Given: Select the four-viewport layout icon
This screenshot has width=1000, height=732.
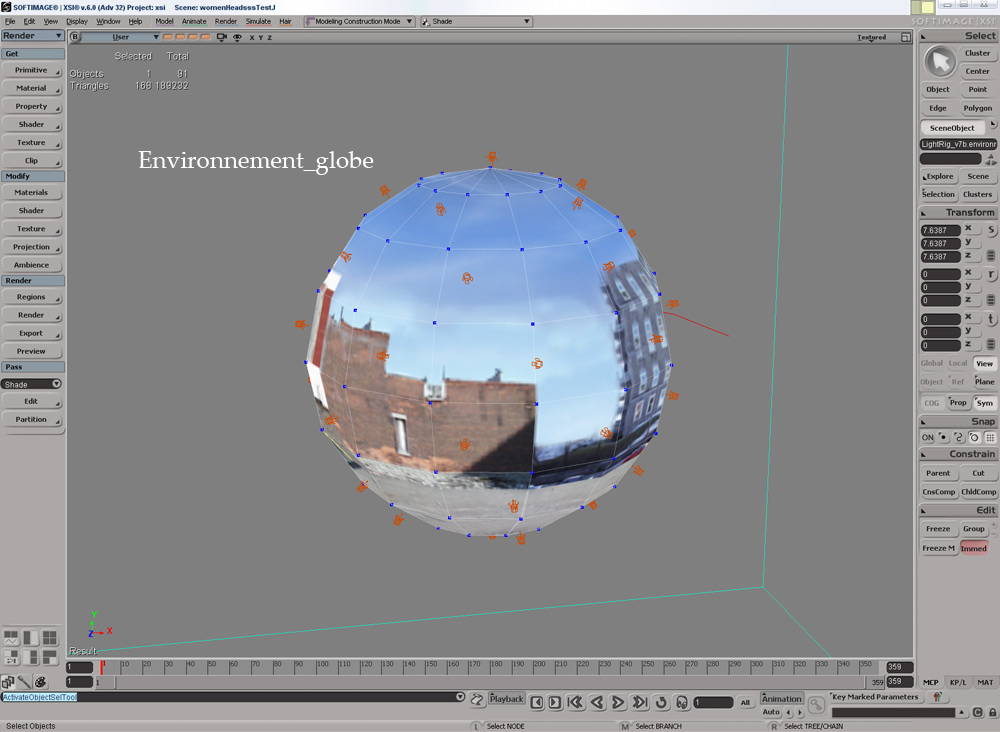Looking at the screenshot, I should click(x=50, y=637).
